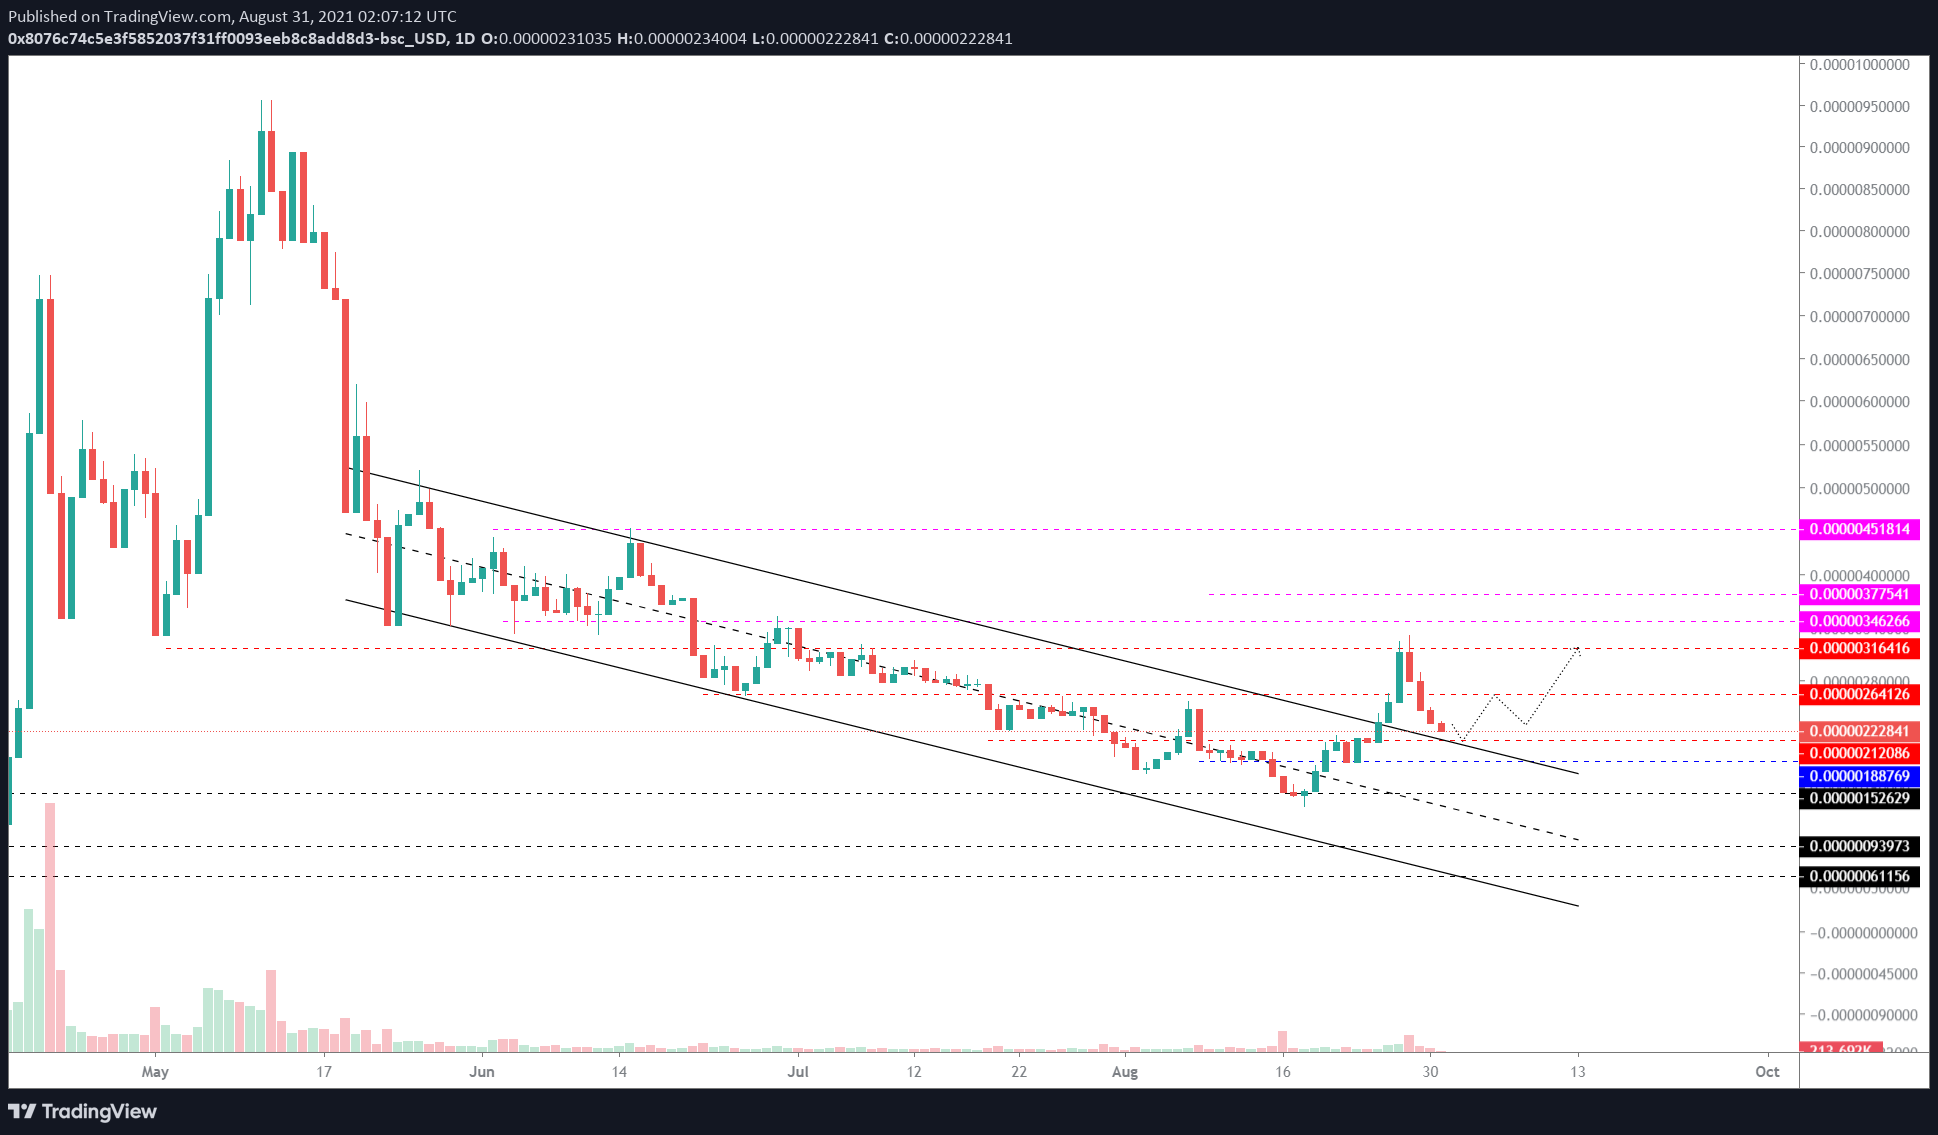Click the magenta 0.00000451814 price label
1938x1135 pixels.
click(x=1858, y=529)
